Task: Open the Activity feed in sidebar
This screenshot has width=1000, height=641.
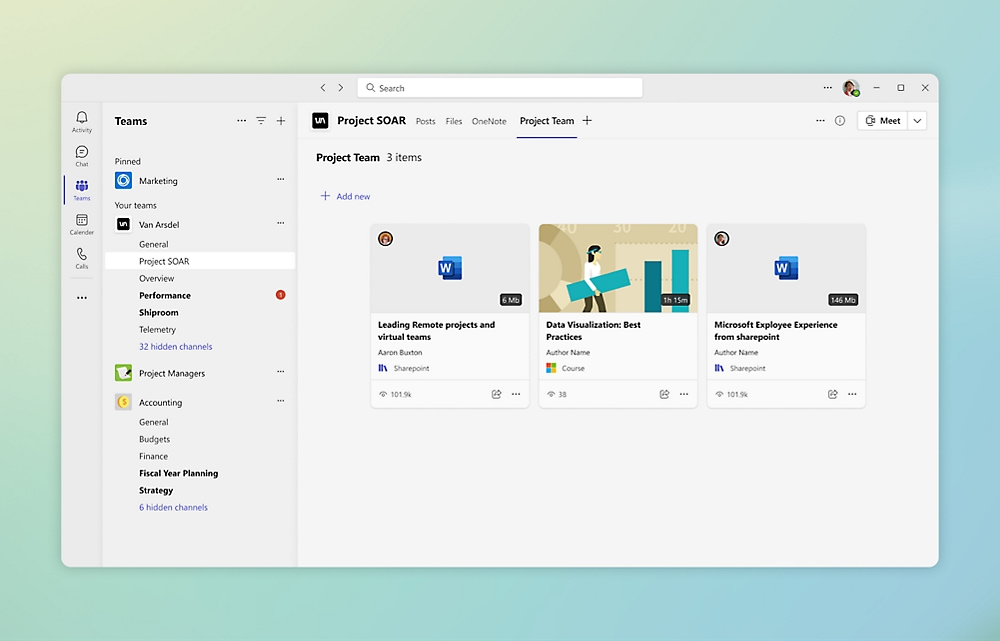Action: [82, 121]
